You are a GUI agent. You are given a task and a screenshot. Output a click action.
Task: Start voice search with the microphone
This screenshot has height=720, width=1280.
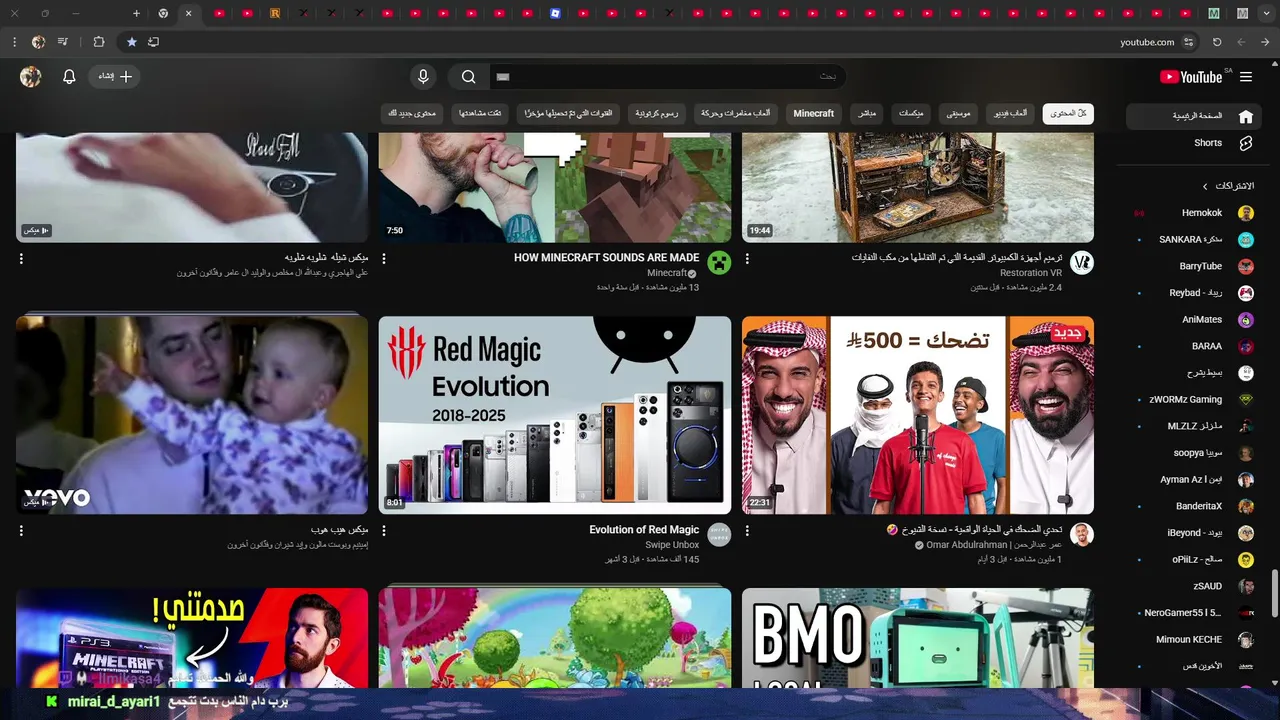(x=423, y=77)
